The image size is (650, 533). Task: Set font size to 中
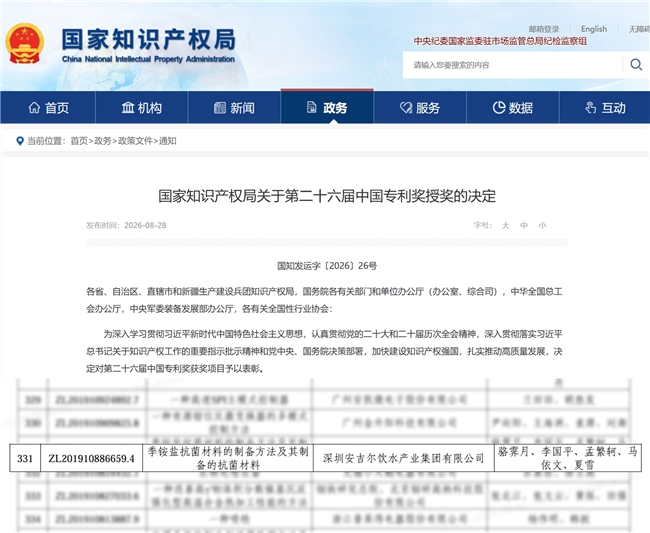coord(524,225)
